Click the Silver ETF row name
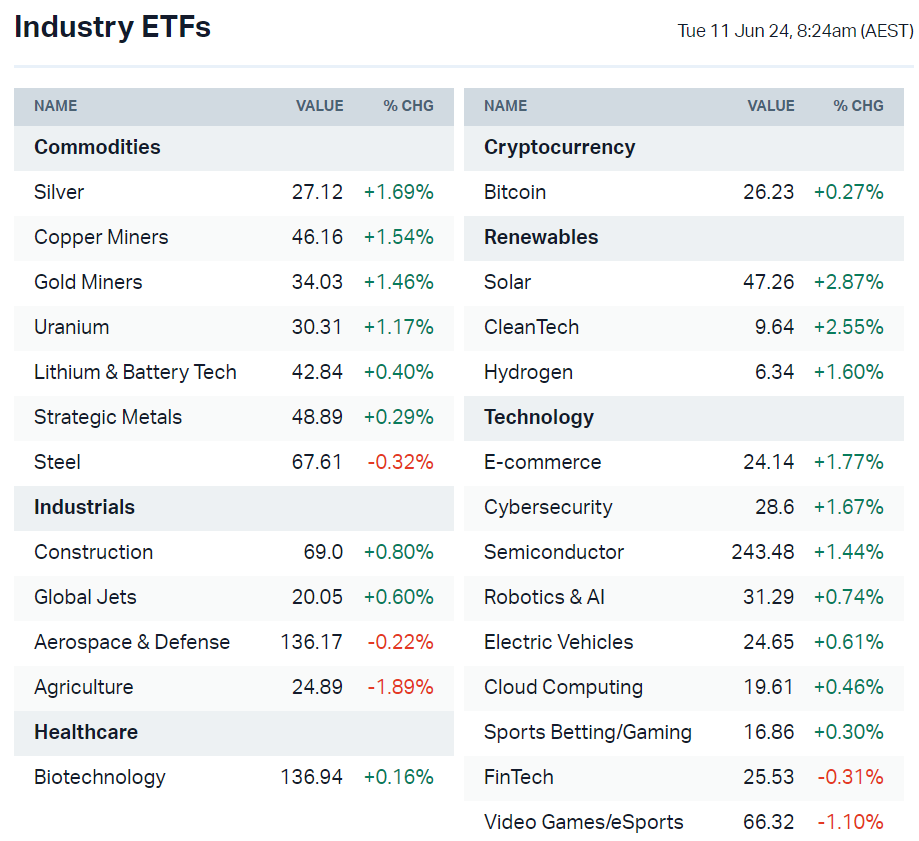919x841 pixels. [59, 192]
